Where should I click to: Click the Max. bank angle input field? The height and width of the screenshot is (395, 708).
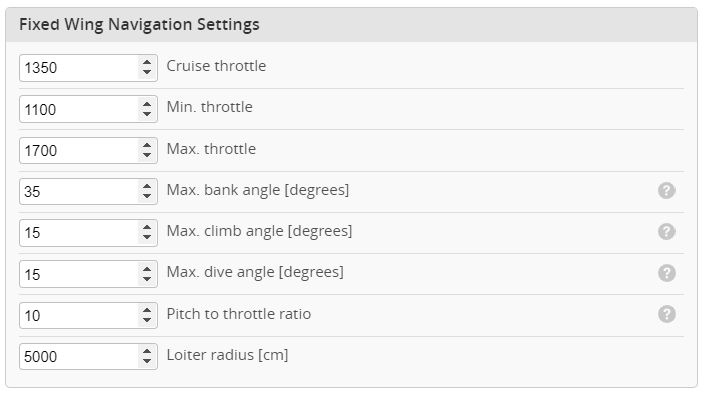click(79, 191)
